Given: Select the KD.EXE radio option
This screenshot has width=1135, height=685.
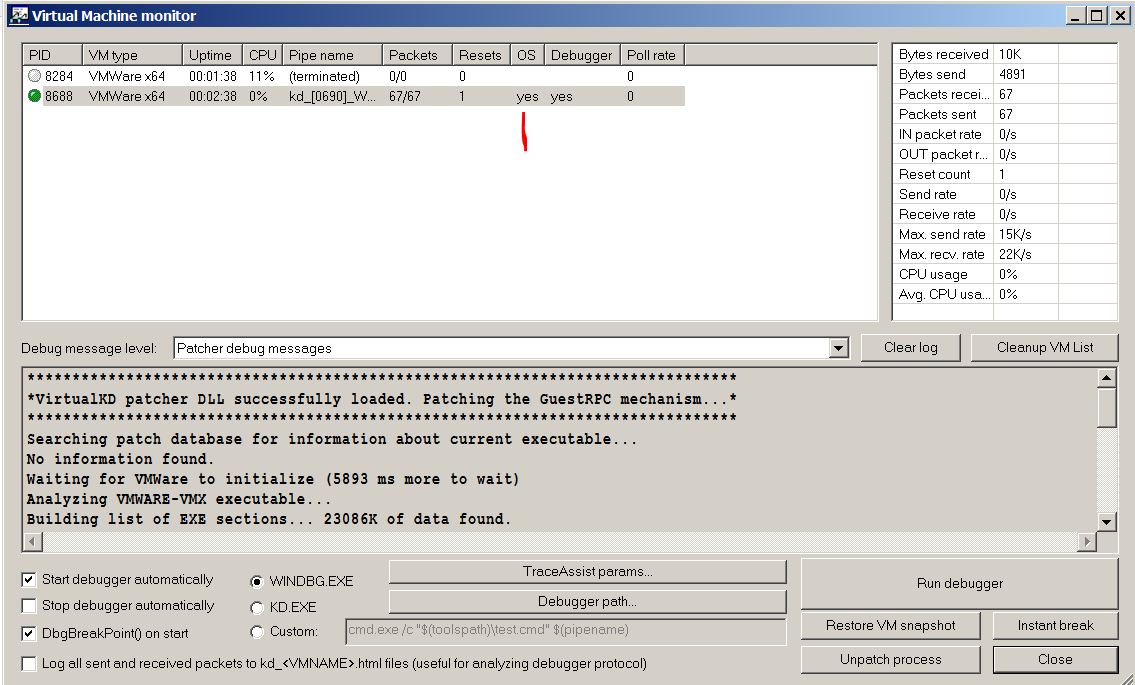Looking at the screenshot, I should 258,607.
